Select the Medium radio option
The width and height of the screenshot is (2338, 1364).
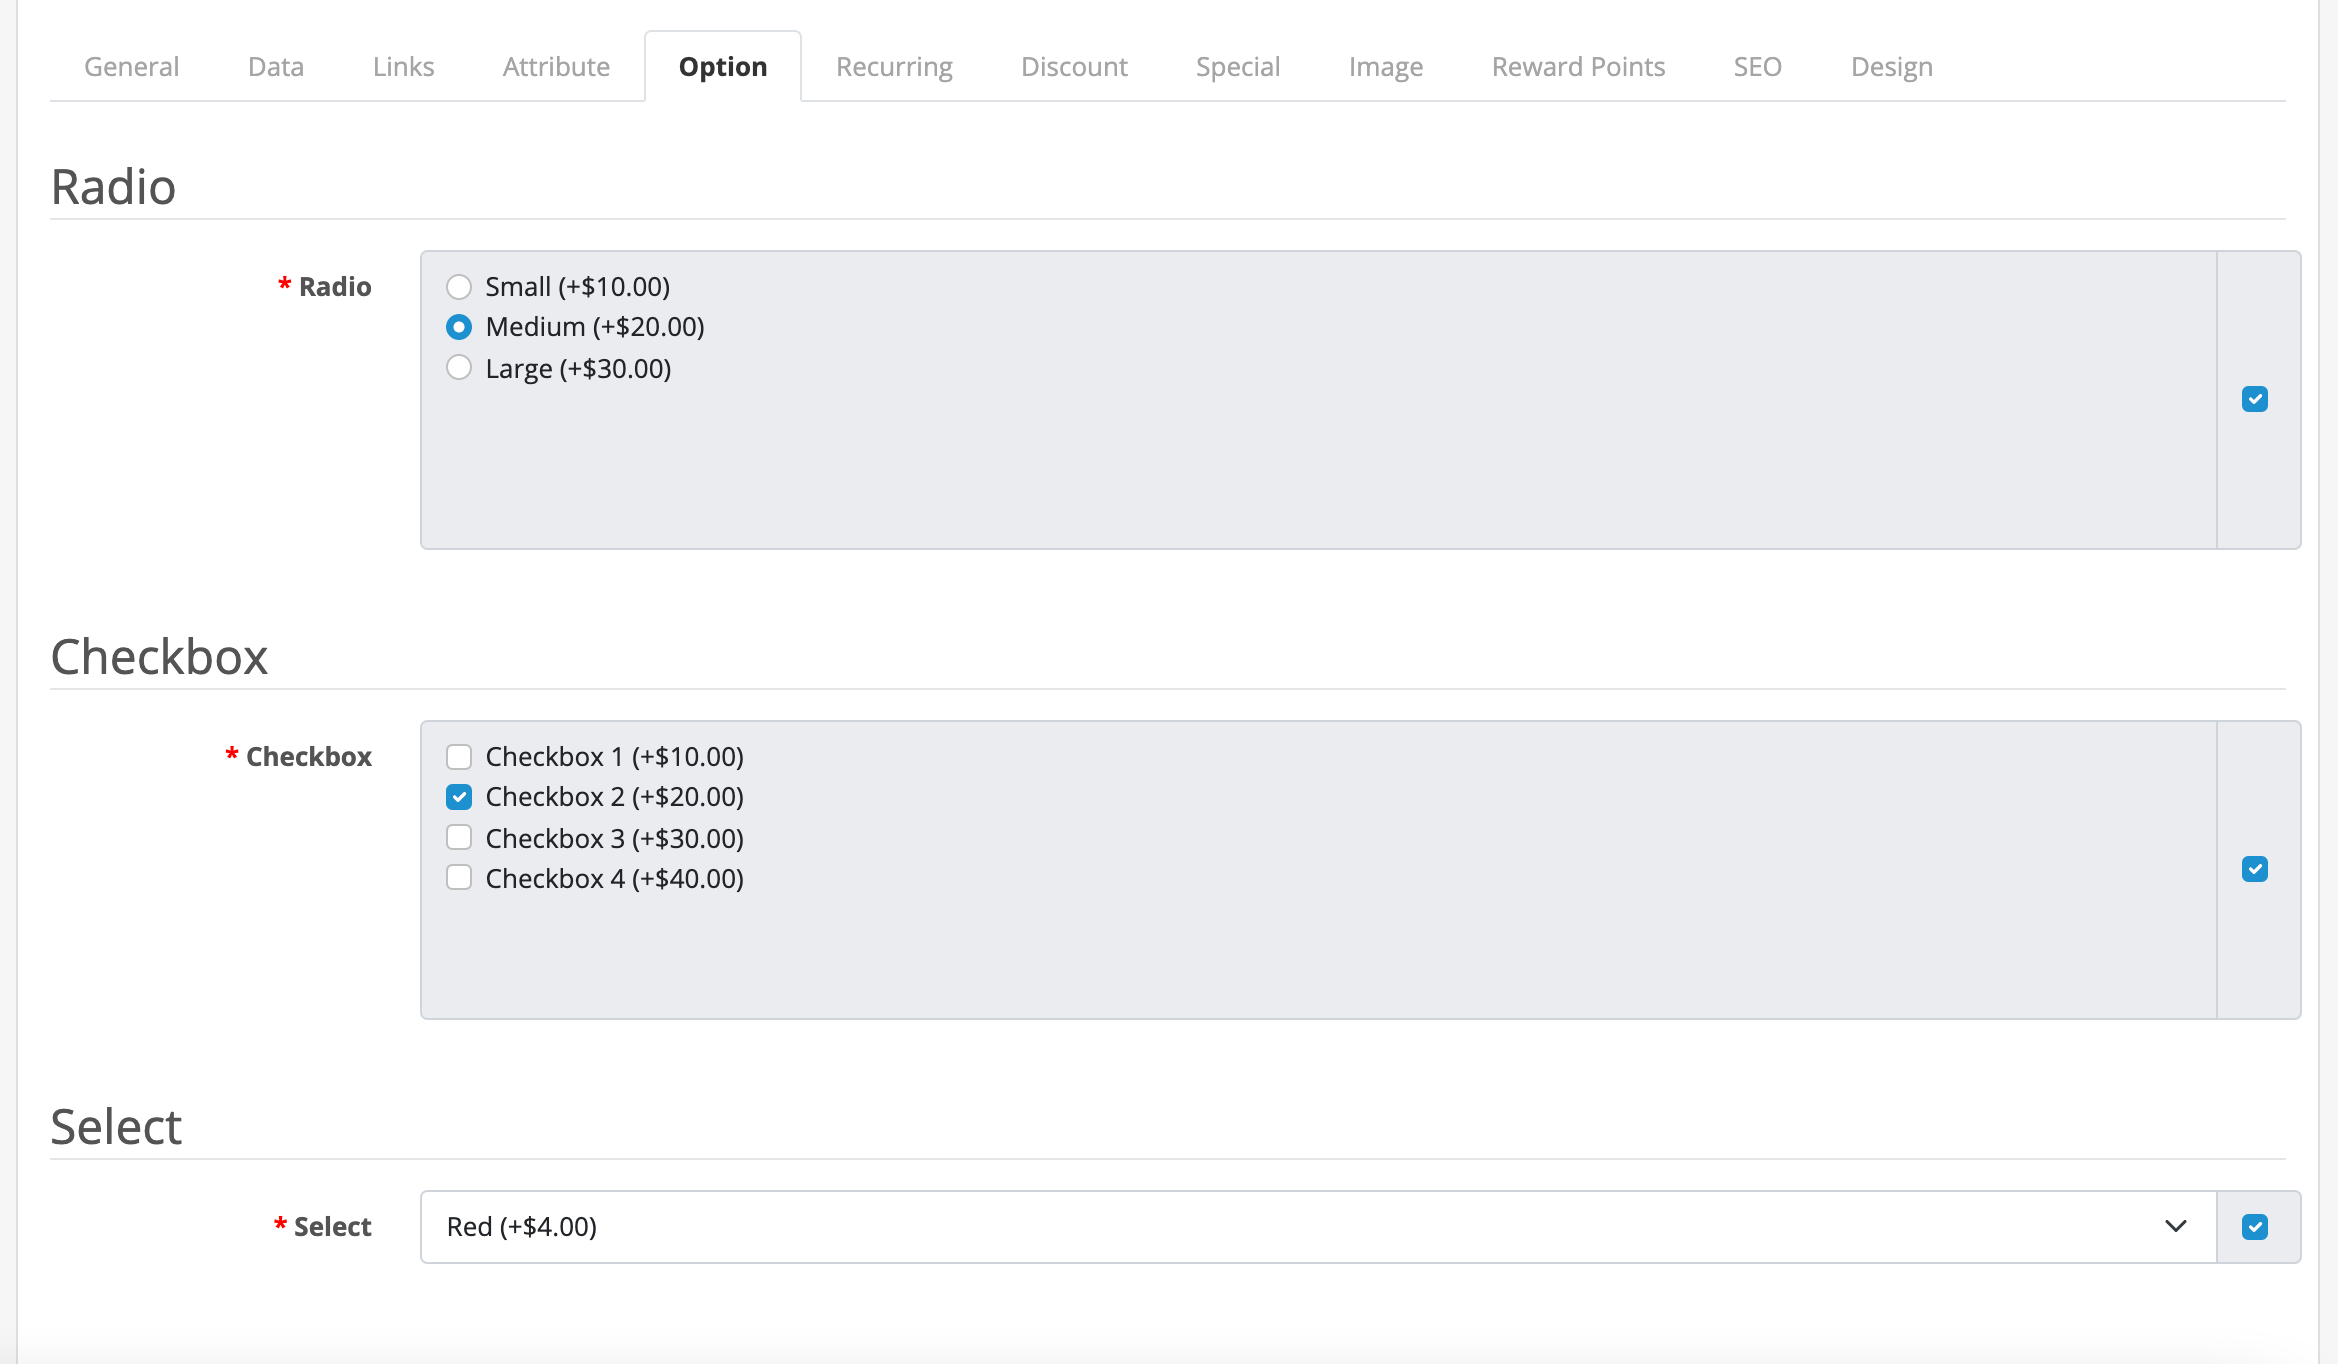(x=459, y=327)
